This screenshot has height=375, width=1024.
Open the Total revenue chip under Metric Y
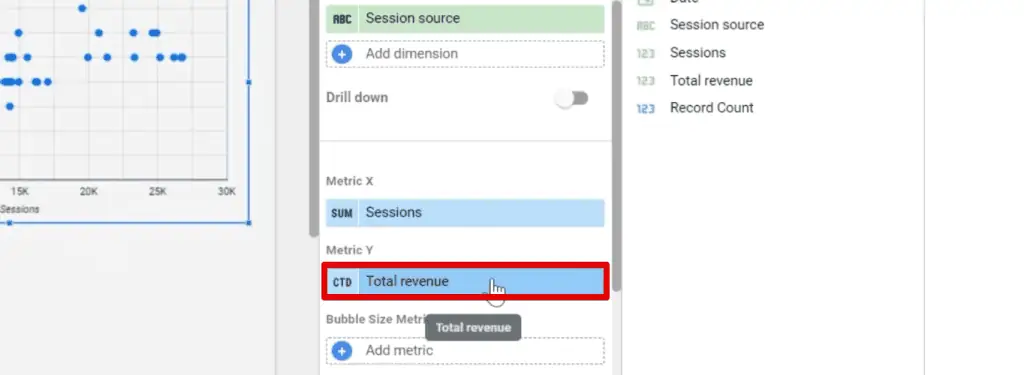click(x=465, y=282)
